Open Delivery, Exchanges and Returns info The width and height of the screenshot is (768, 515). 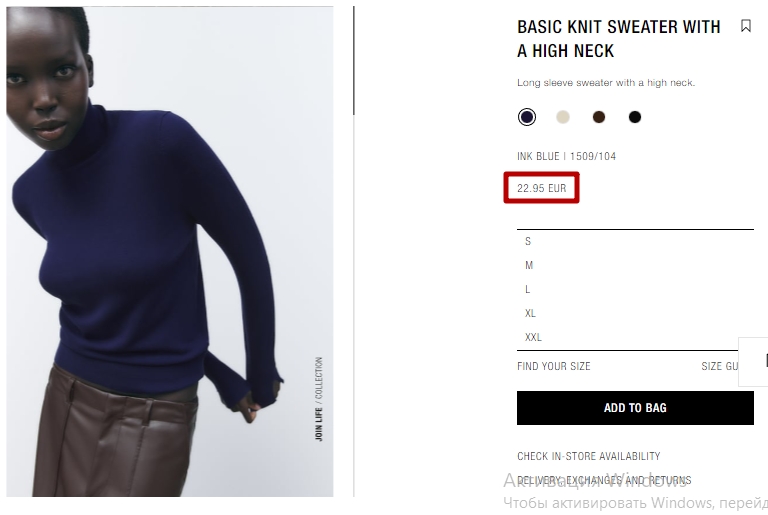click(604, 480)
